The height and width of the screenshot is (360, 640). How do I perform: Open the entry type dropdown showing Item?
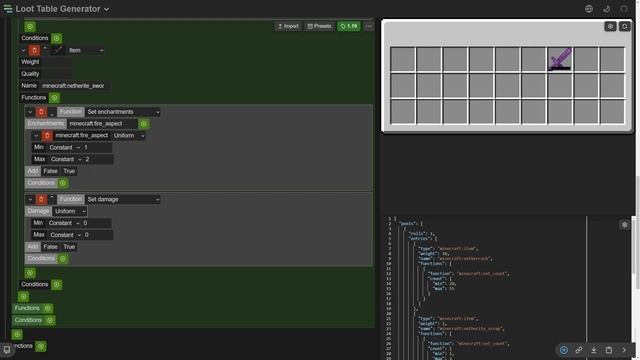coord(85,50)
